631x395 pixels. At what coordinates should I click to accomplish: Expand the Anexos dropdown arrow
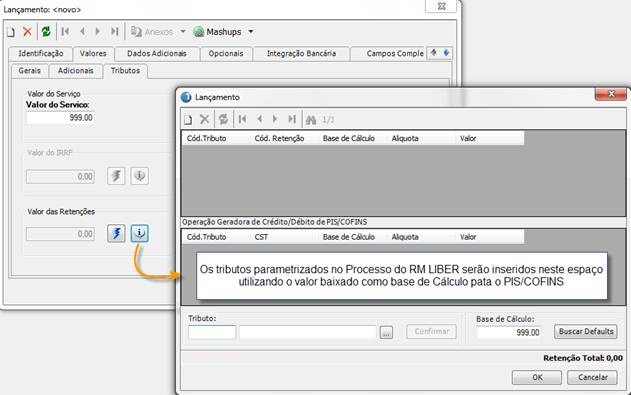[x=183, y=31]
